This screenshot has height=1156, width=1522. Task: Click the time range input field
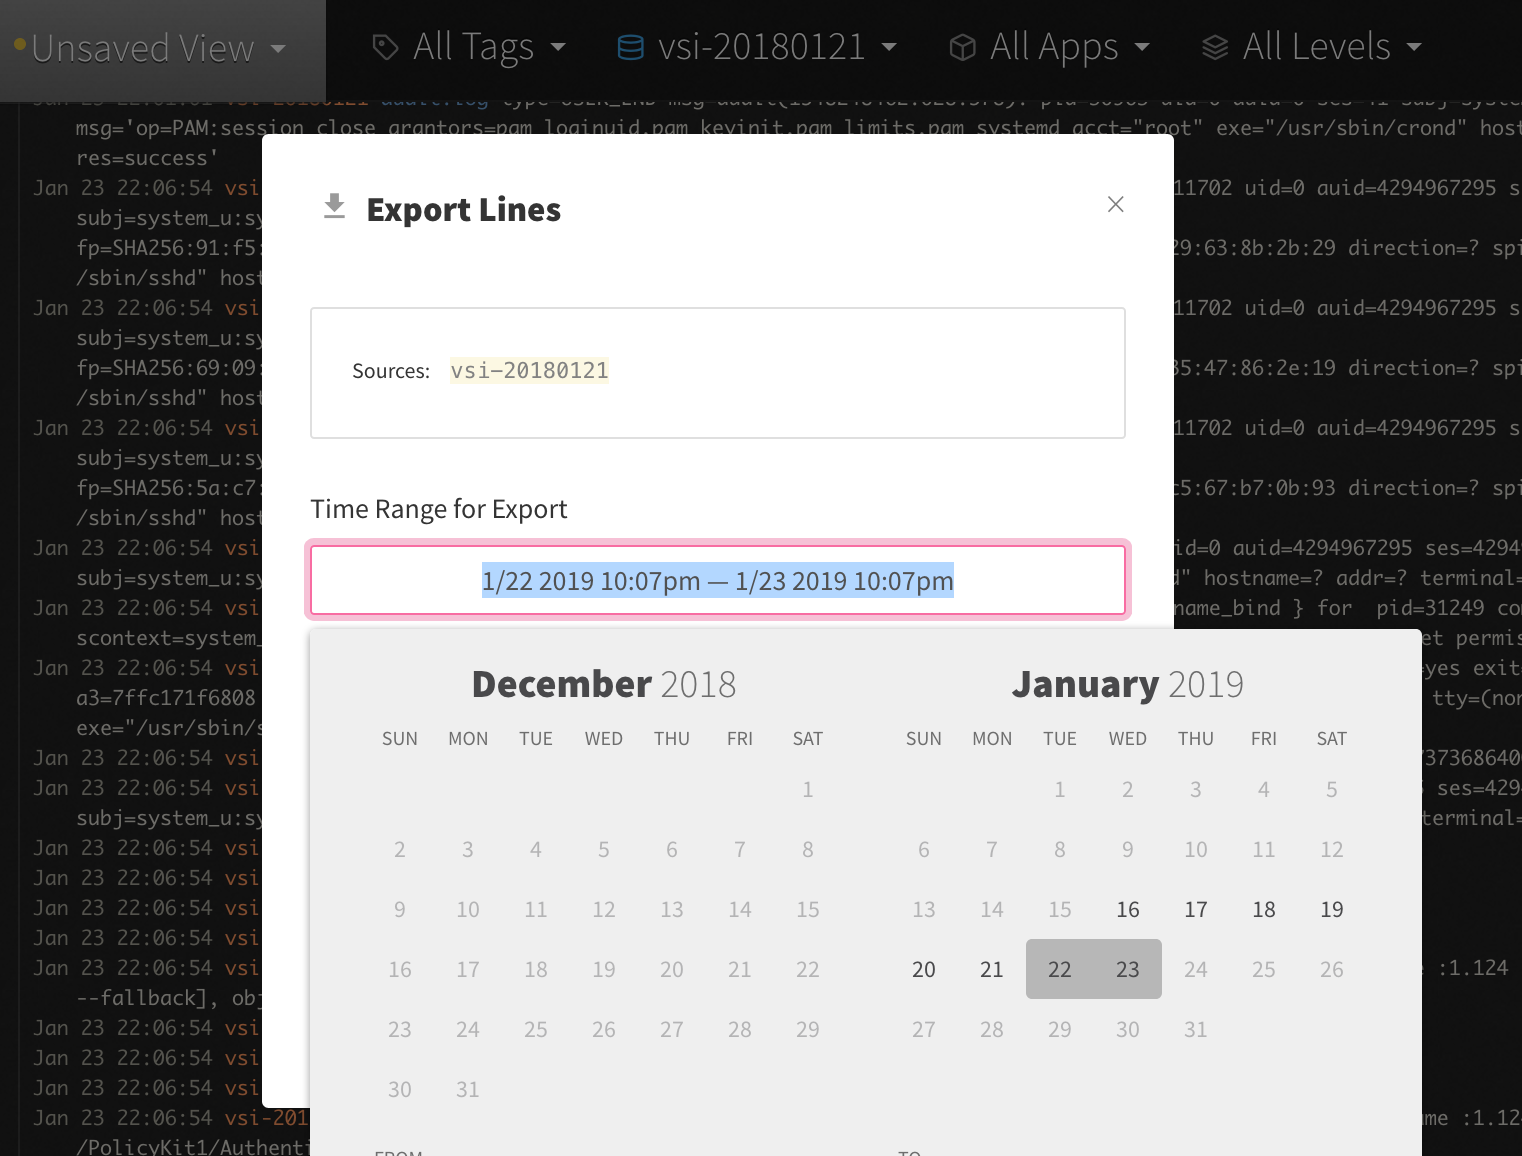click(717, 580)
